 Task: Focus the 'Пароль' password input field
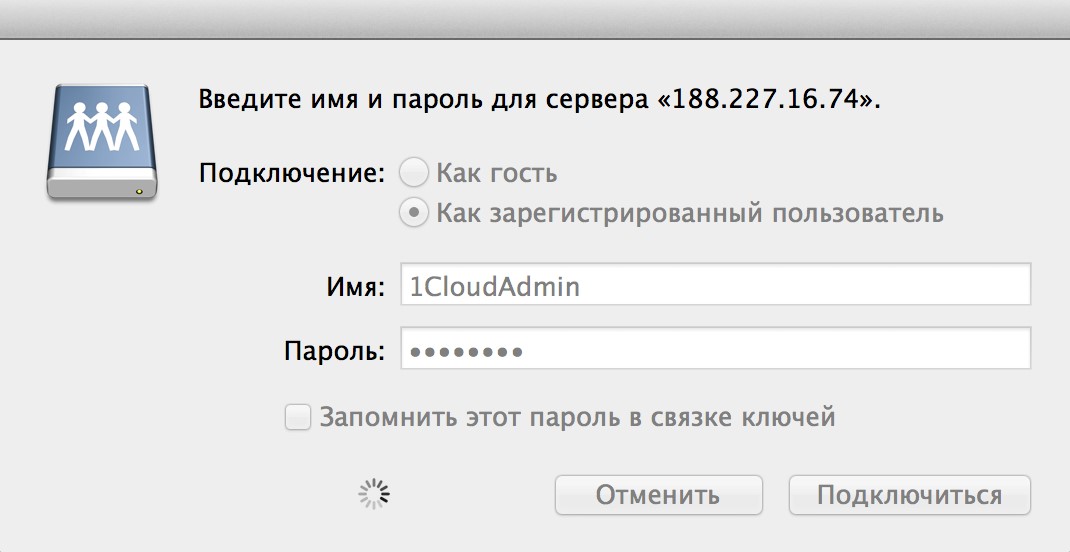715,349
